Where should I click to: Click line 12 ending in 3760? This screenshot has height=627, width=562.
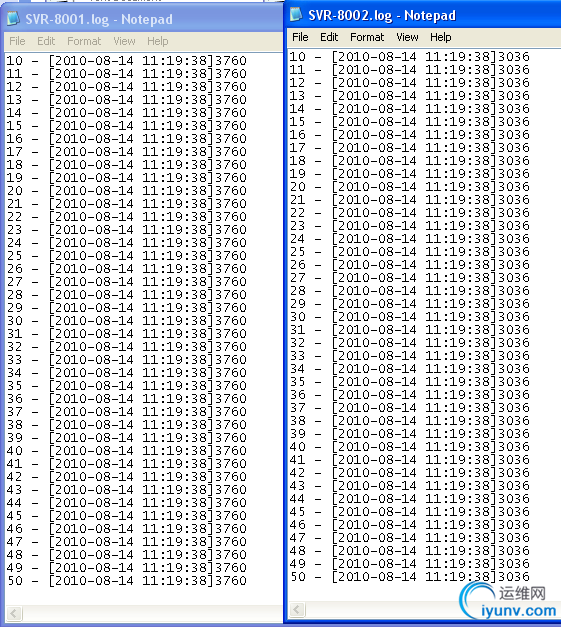point(126,87)
